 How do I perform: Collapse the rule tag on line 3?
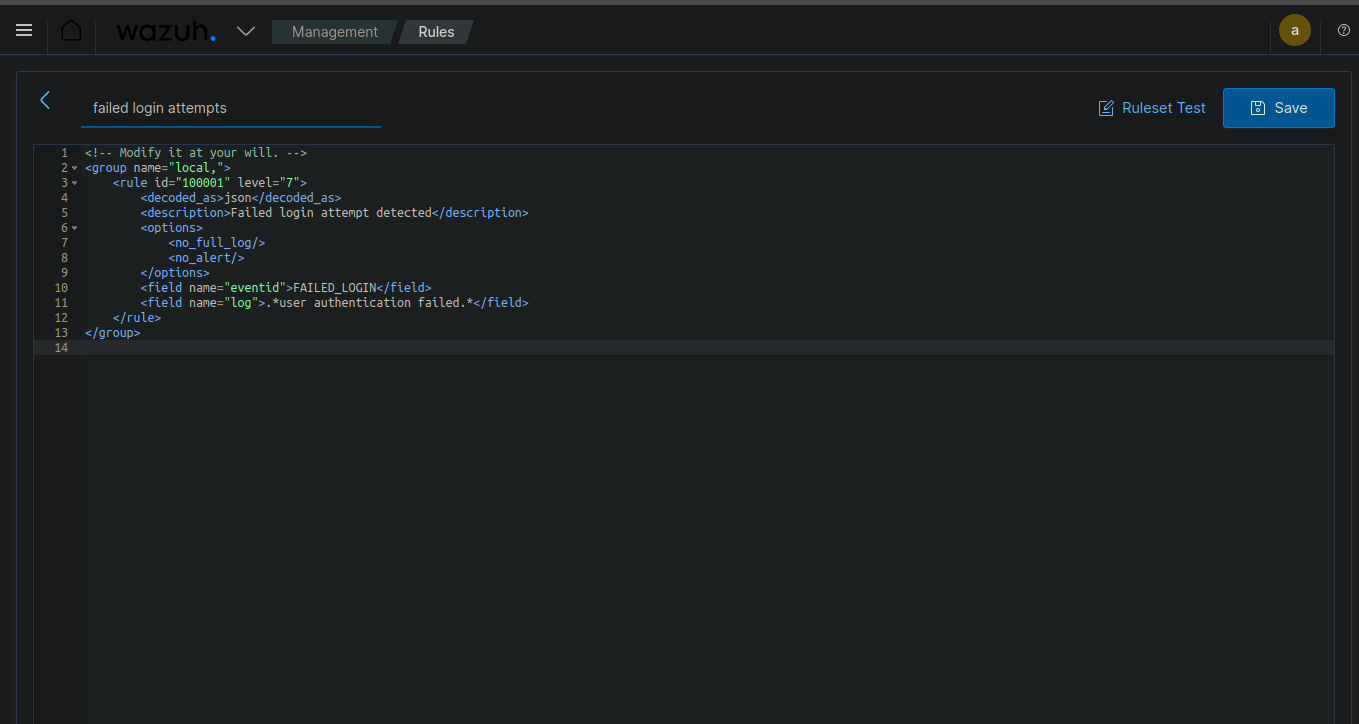[74, 183]
